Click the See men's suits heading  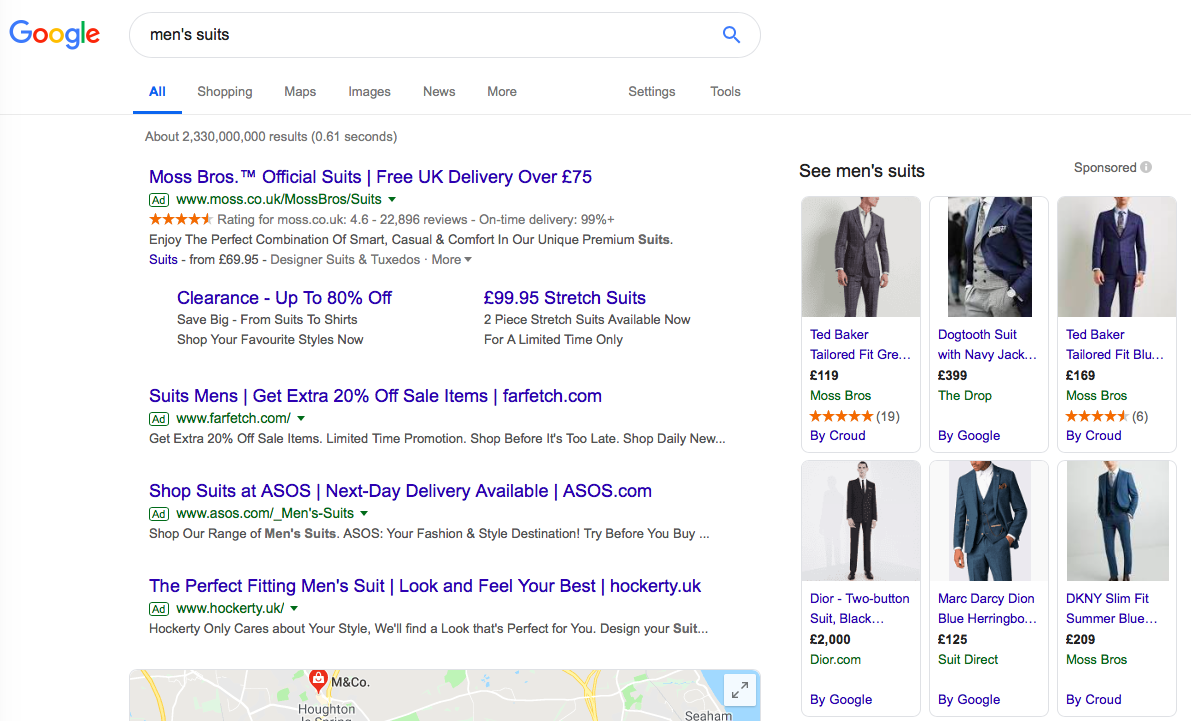click(x=861, y=171)
